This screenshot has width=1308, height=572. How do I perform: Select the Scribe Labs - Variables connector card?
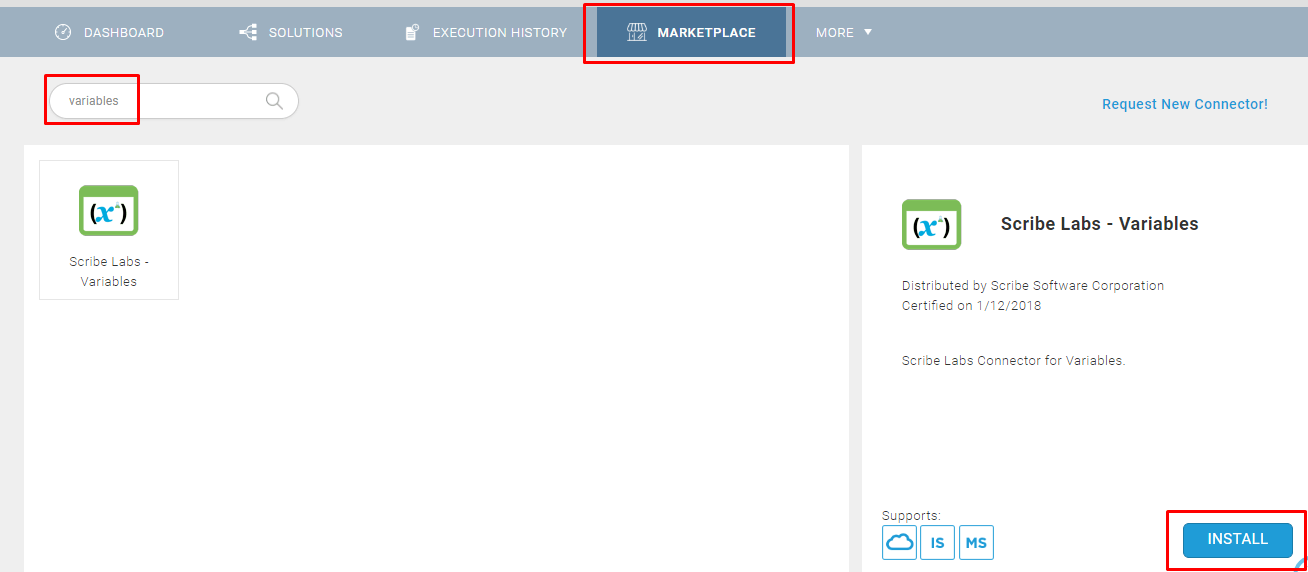pos(109,230)
